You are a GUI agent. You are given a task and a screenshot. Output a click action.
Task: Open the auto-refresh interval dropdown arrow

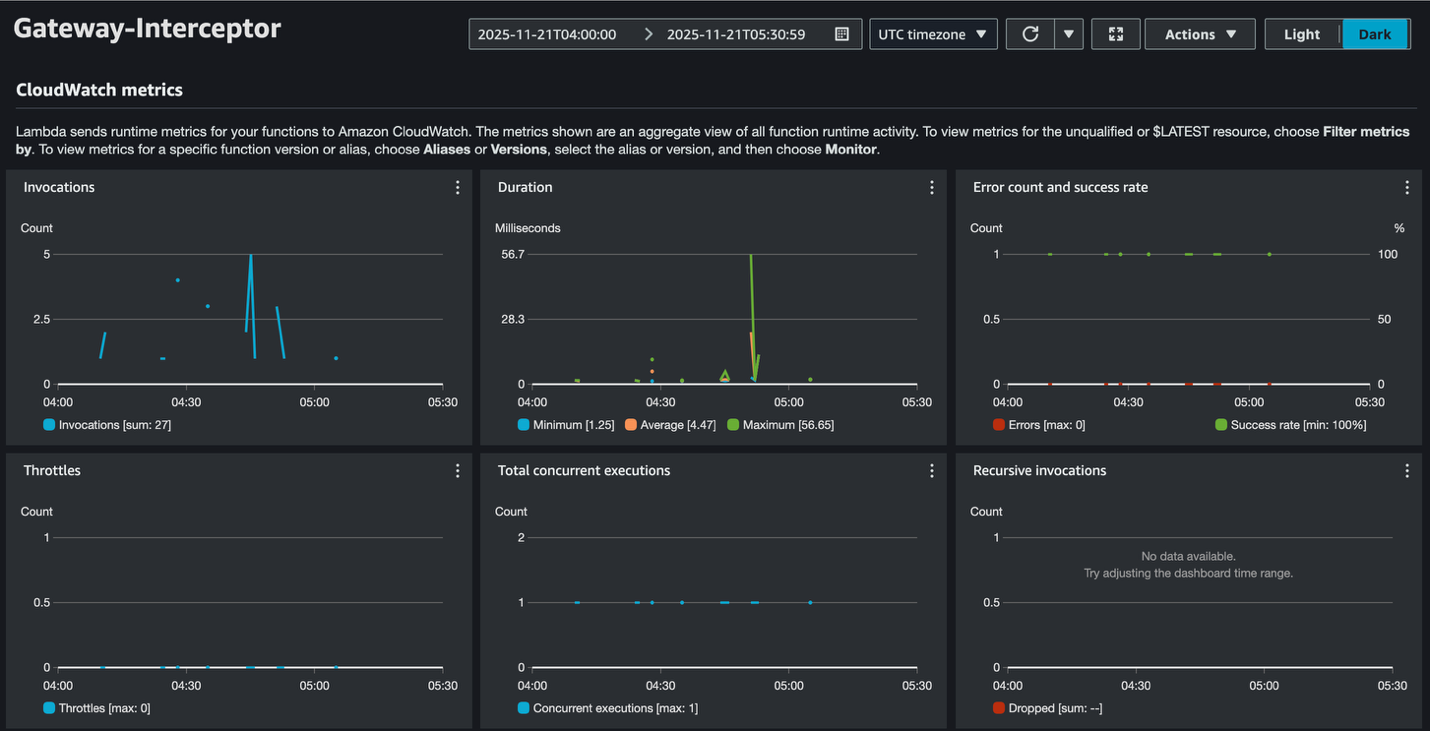pyautogui.click(x=1068, y=34)
